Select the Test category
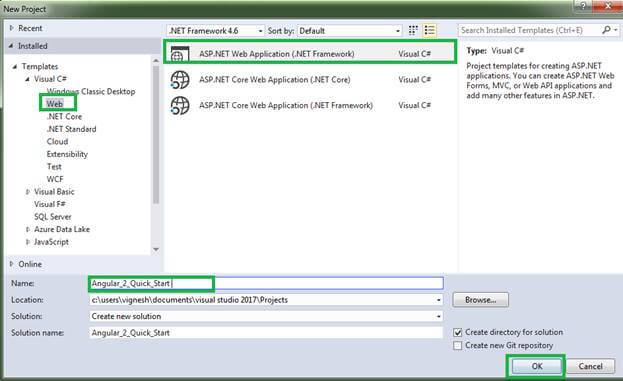This screenshot has width=623, height=381. click(x=54, y=166)
